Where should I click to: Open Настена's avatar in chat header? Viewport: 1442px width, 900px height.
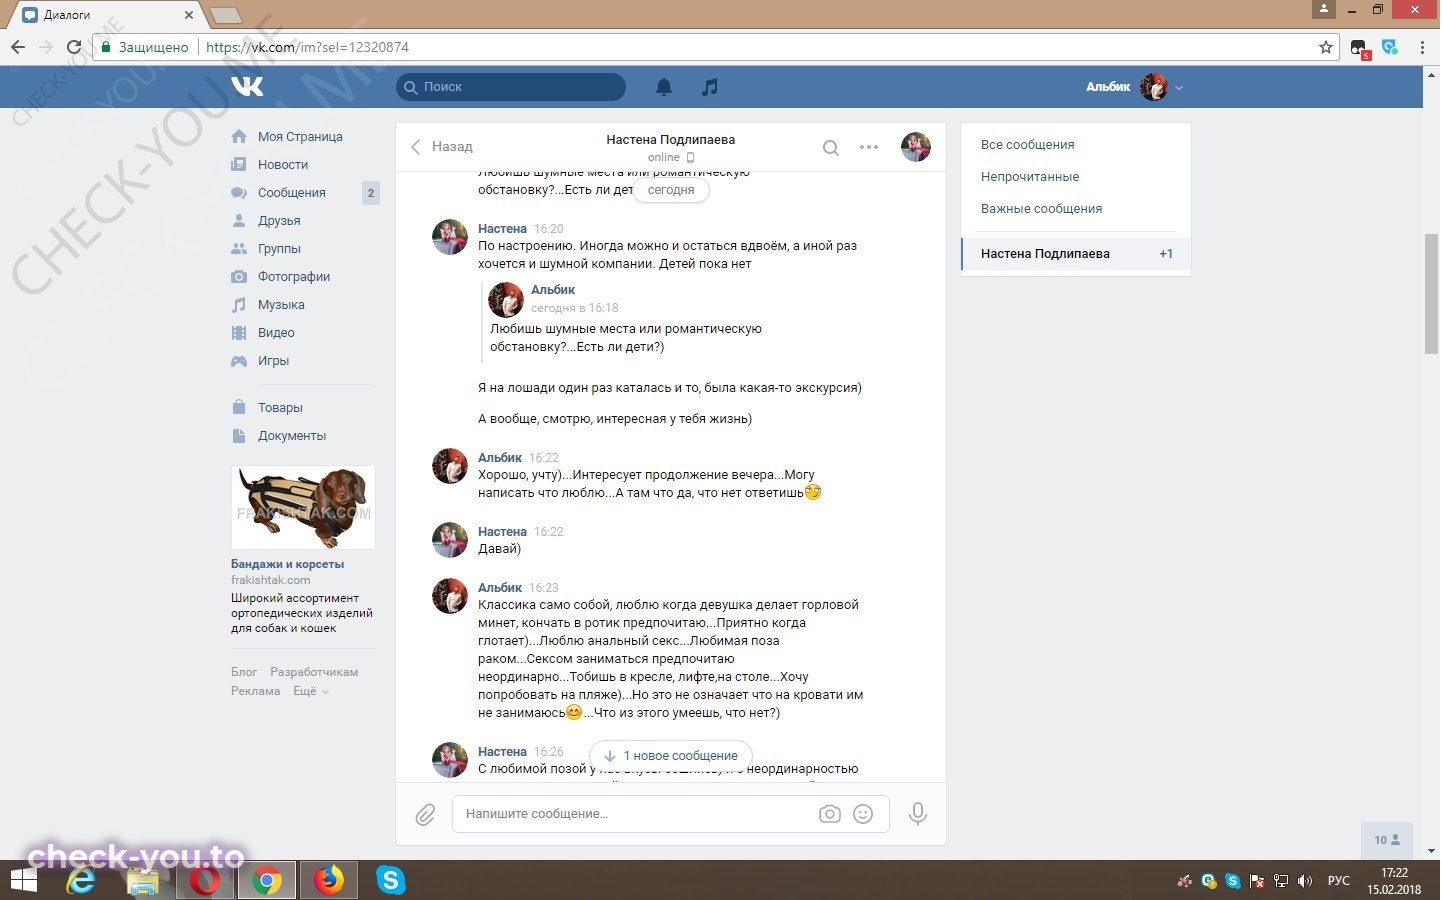pos(916,147)
